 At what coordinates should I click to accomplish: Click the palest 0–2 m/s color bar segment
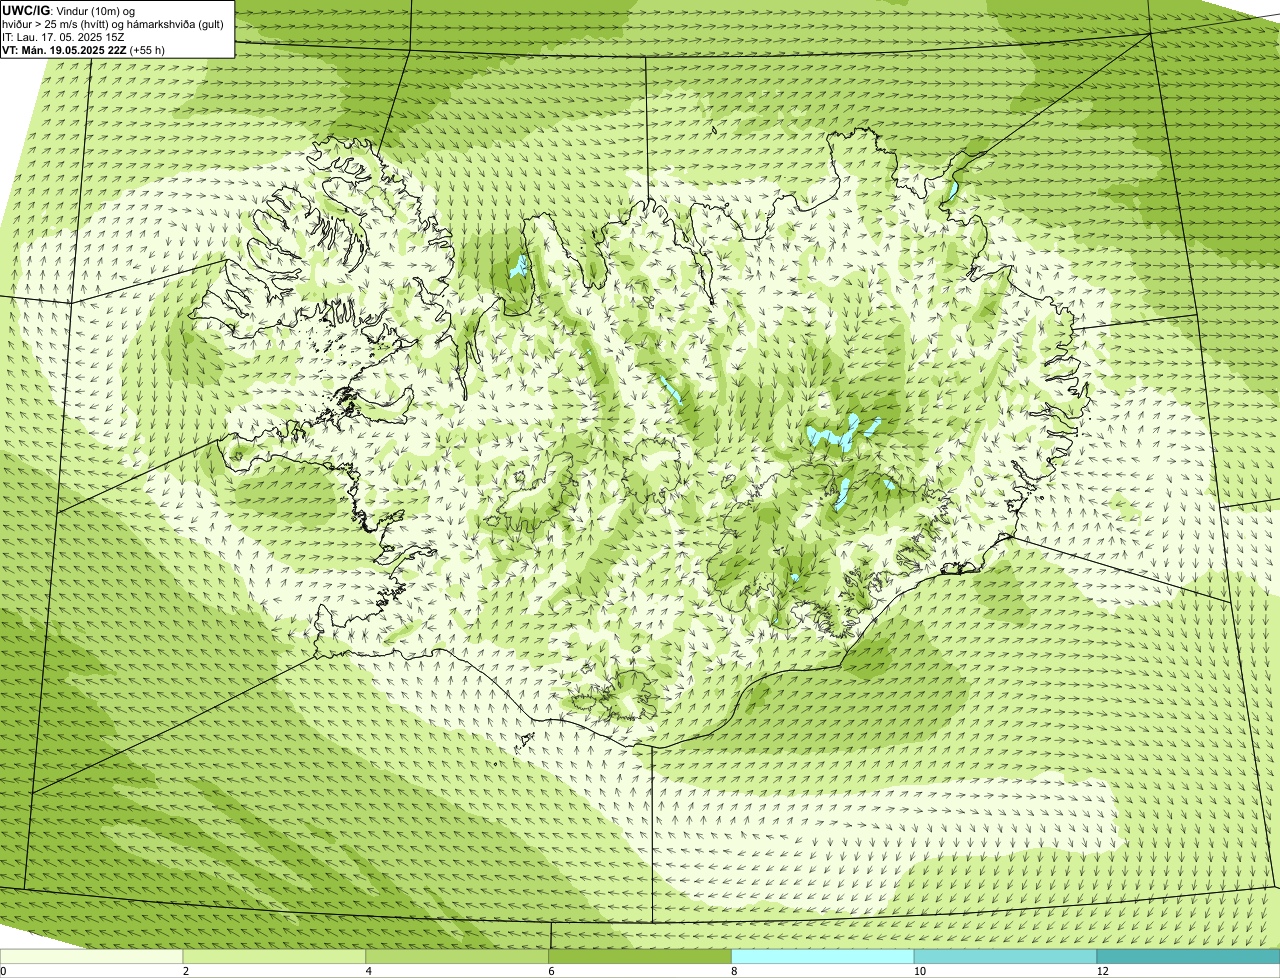[92, 956]
